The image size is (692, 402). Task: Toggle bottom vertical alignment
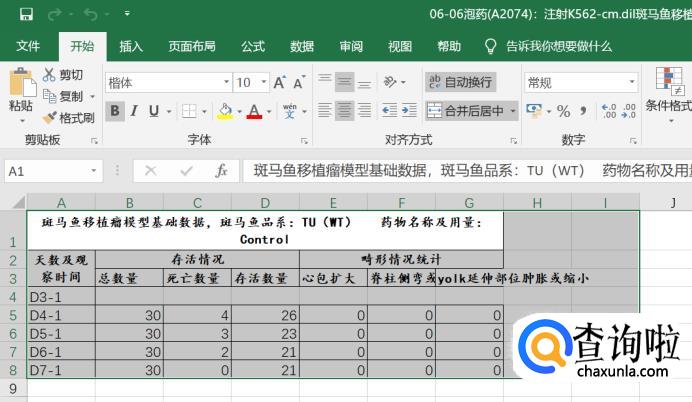coord(364,82)
